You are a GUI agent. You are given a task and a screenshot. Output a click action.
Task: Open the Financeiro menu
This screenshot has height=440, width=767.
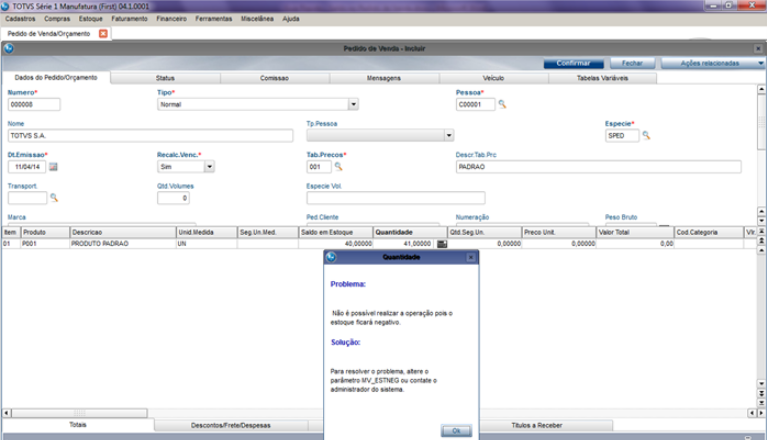click(171, 19)
